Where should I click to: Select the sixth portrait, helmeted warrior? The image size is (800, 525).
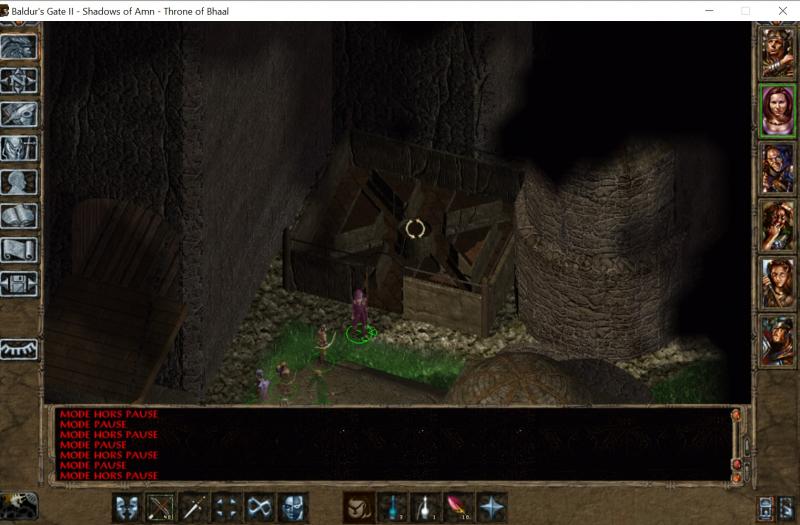(777, 341)
